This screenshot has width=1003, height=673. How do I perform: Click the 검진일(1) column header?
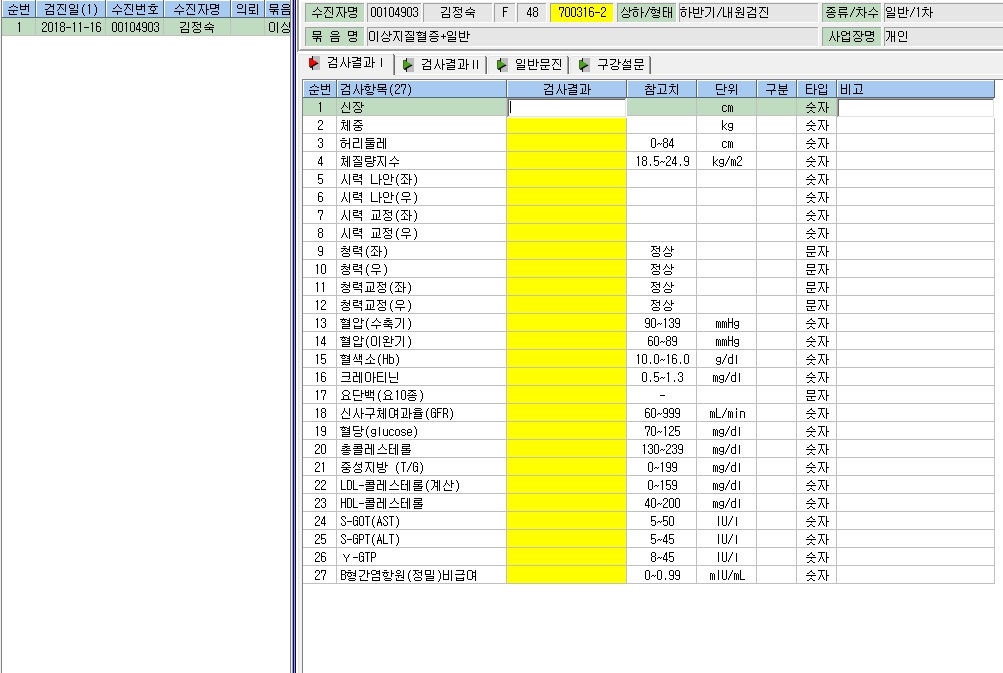click(71, 9)
